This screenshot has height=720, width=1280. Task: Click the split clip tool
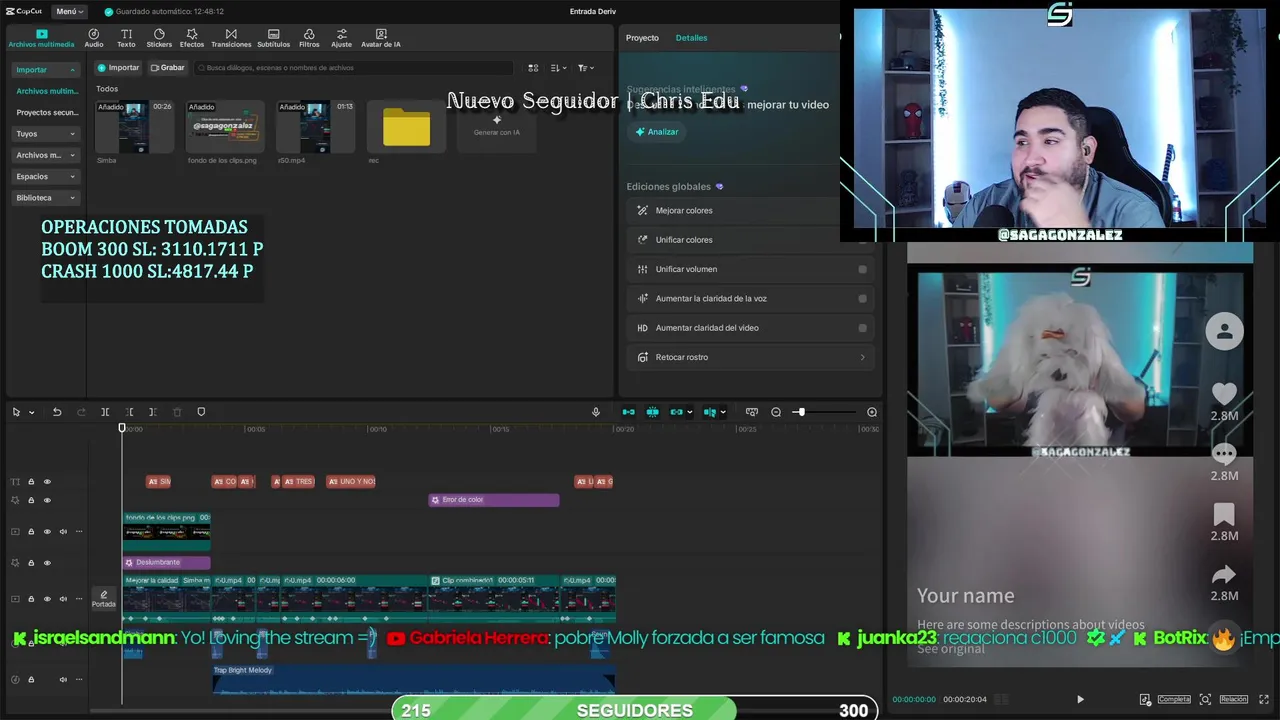click(x=105, y=412)
